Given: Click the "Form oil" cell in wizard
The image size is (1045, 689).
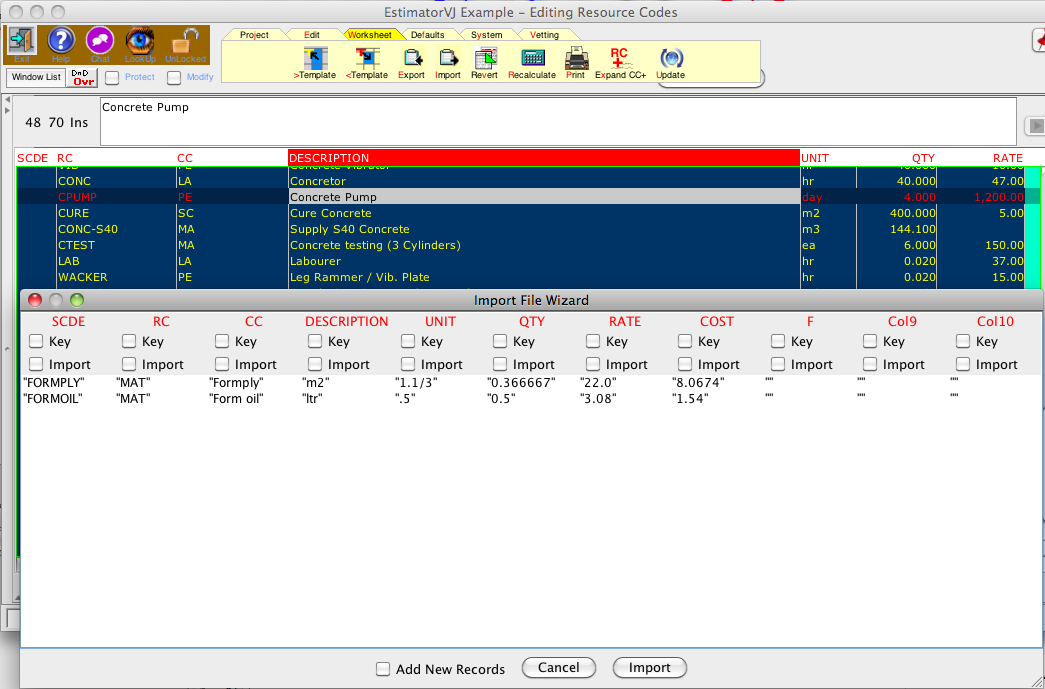Looking at the screenshot, I should click(236, 398).
